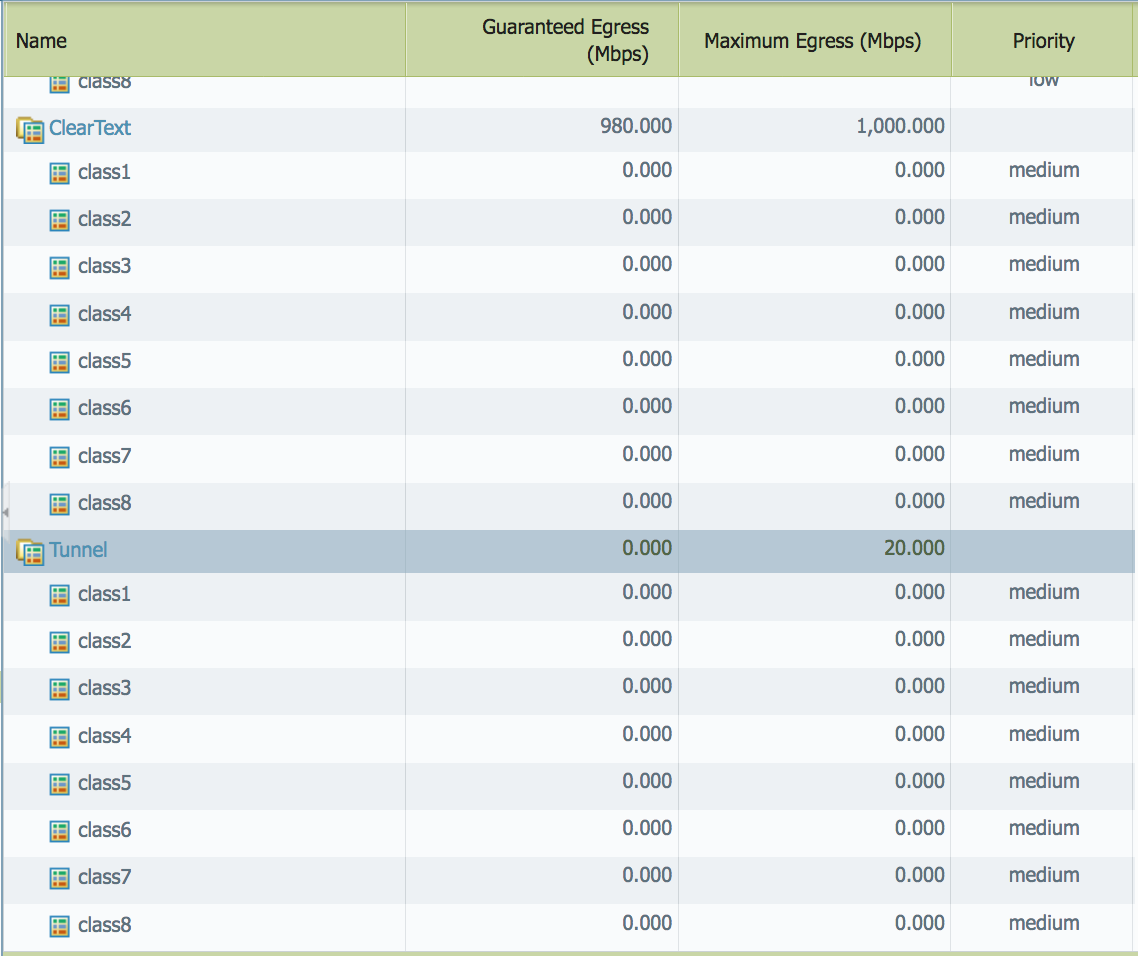Image resolution: width=1138 pixels, height=956 pixels.
Task: Click medium priority of Tunnel class8
Action: point(1044,923)
